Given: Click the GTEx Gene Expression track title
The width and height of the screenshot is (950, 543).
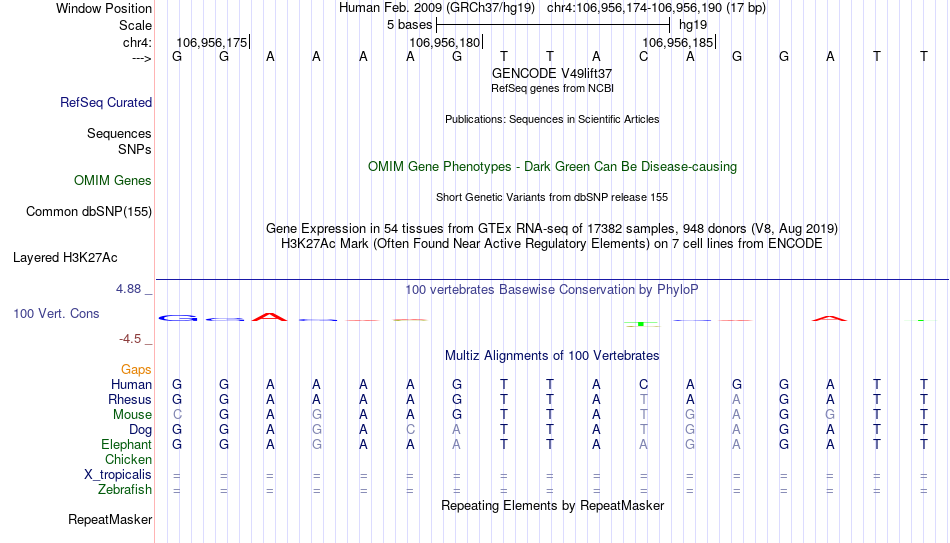Looking at the screenshot, I should click(x=552, y=228).
